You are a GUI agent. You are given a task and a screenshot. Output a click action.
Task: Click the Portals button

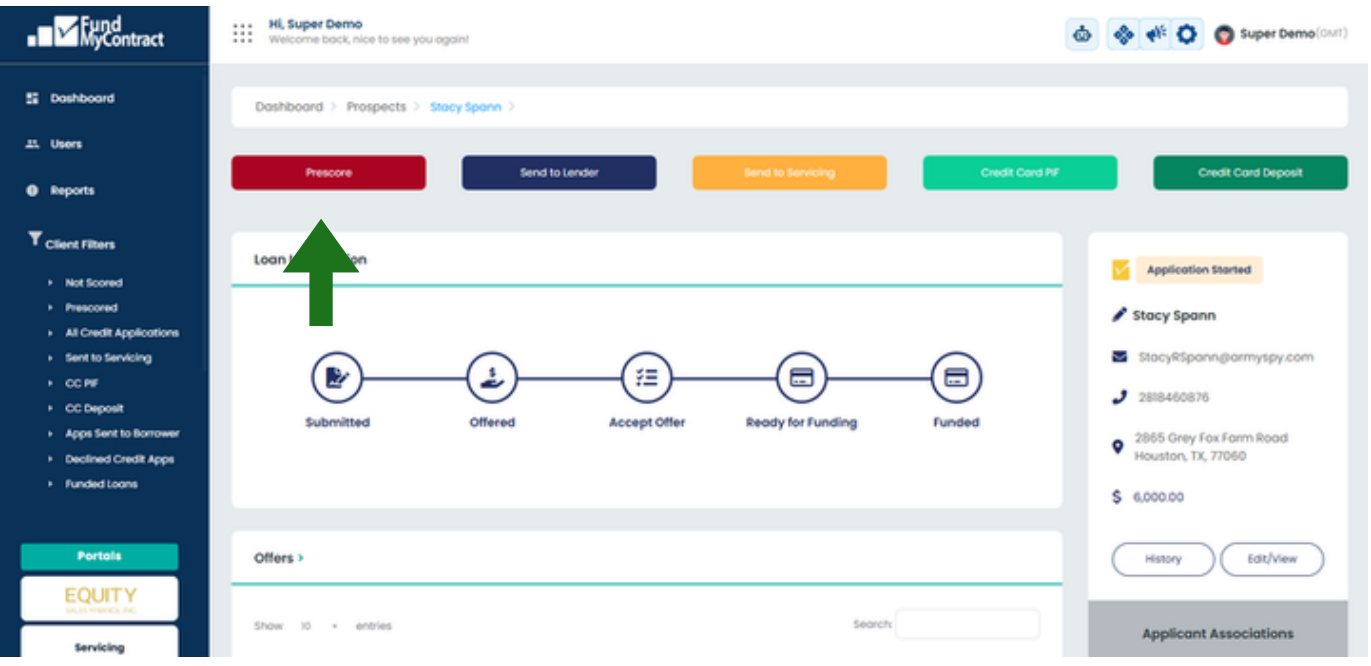(x=99, y=556)
